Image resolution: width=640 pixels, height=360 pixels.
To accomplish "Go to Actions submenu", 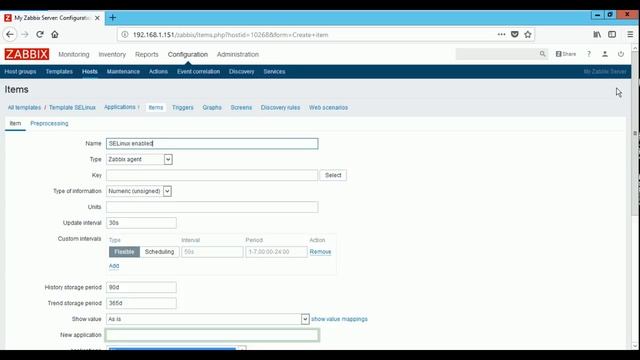I will tap(158, 71).
